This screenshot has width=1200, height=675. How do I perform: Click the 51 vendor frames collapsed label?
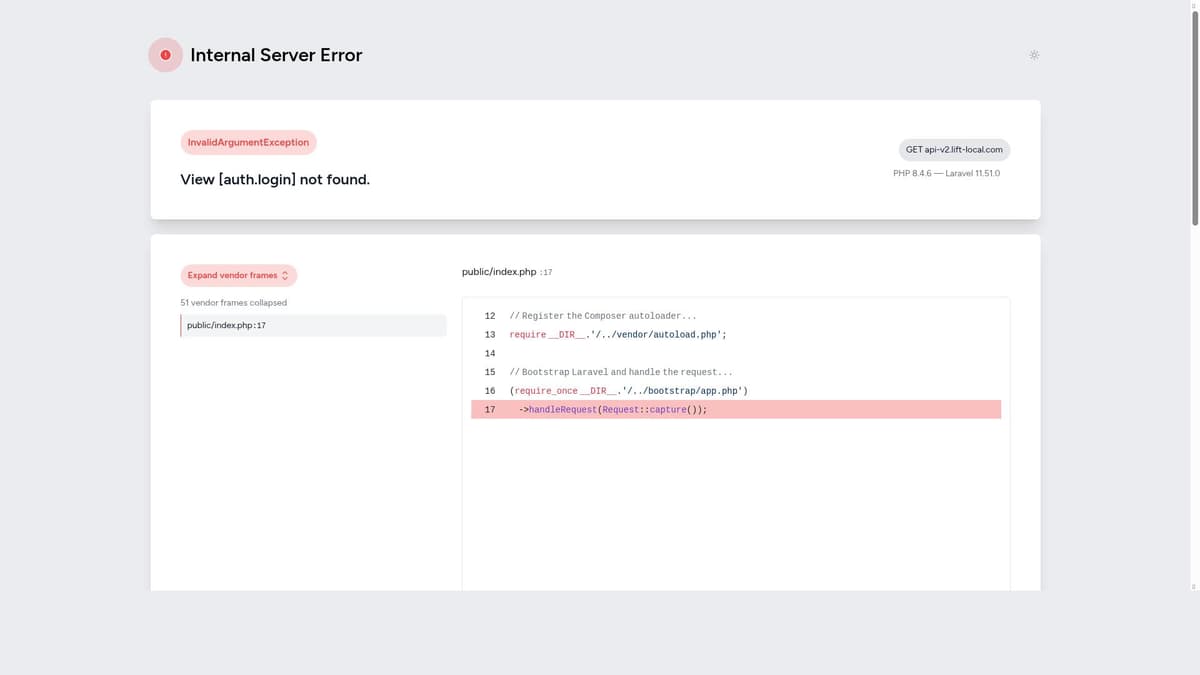(233, 302)
